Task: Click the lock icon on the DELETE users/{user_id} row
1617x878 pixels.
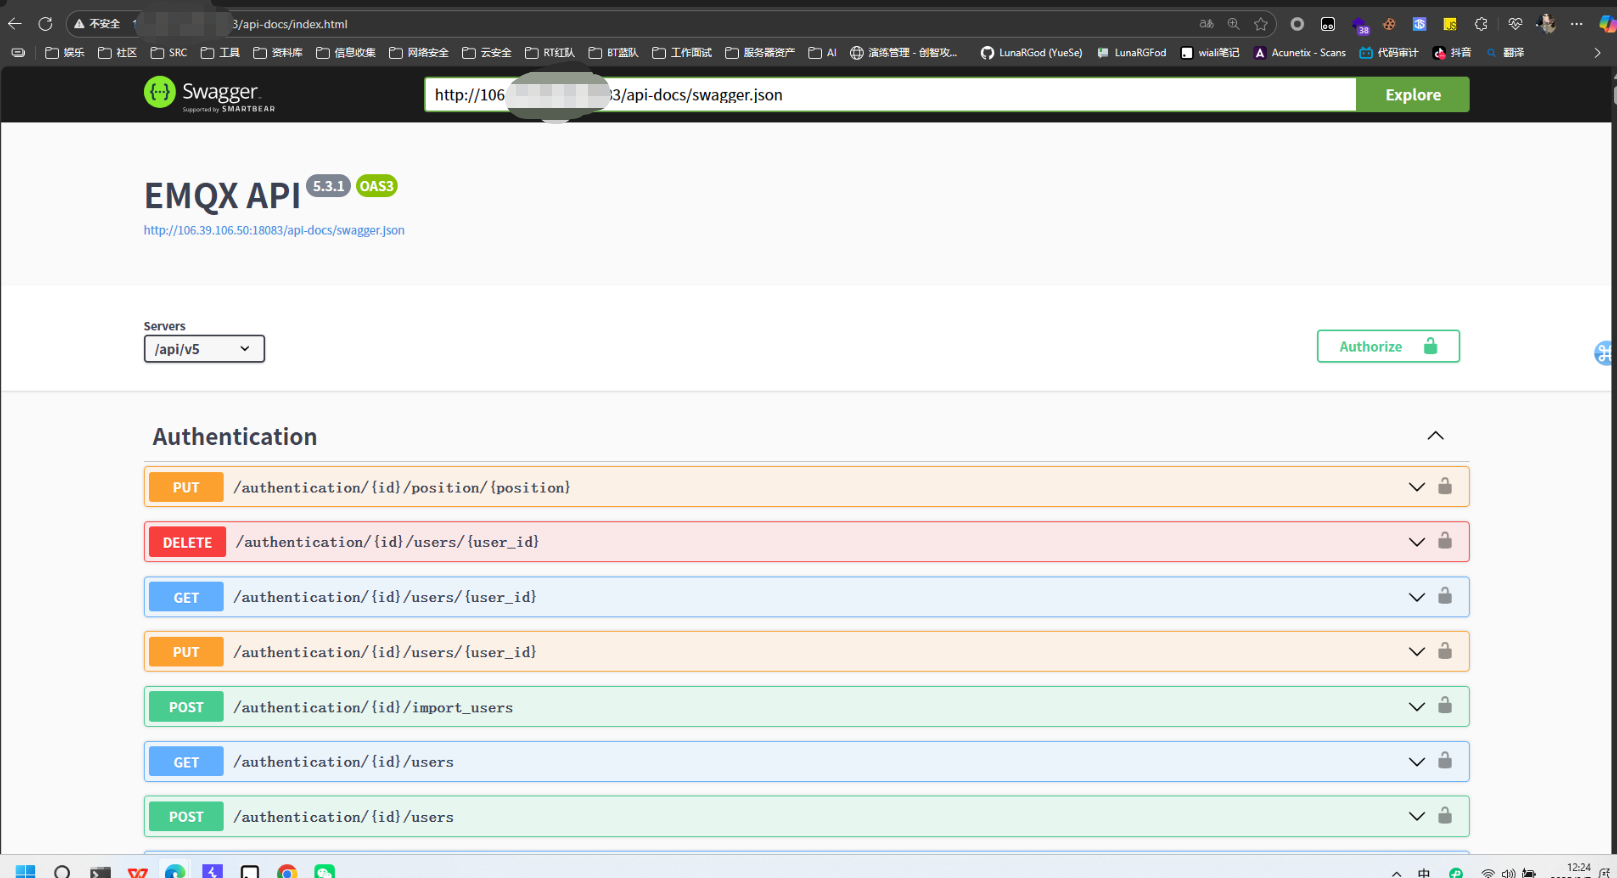Action: click(x=1445, y=541)
